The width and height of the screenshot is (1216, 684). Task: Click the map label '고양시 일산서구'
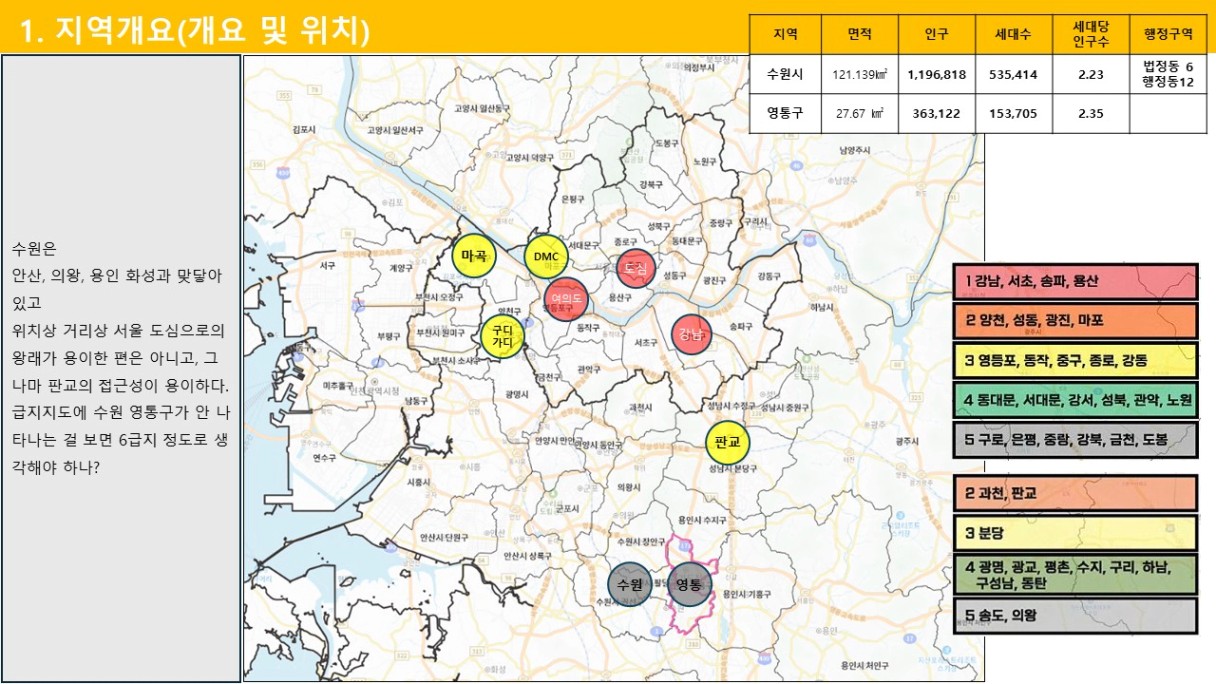click(x=395, y=130)
